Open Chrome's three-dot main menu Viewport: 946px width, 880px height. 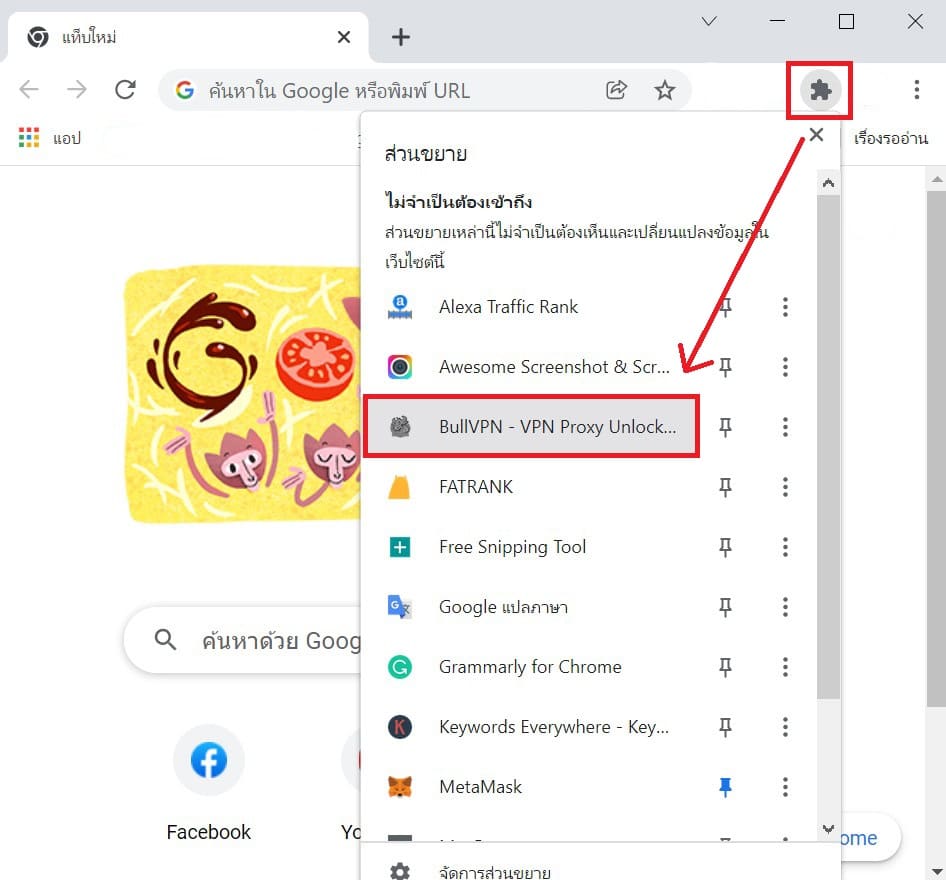point(916,90)
